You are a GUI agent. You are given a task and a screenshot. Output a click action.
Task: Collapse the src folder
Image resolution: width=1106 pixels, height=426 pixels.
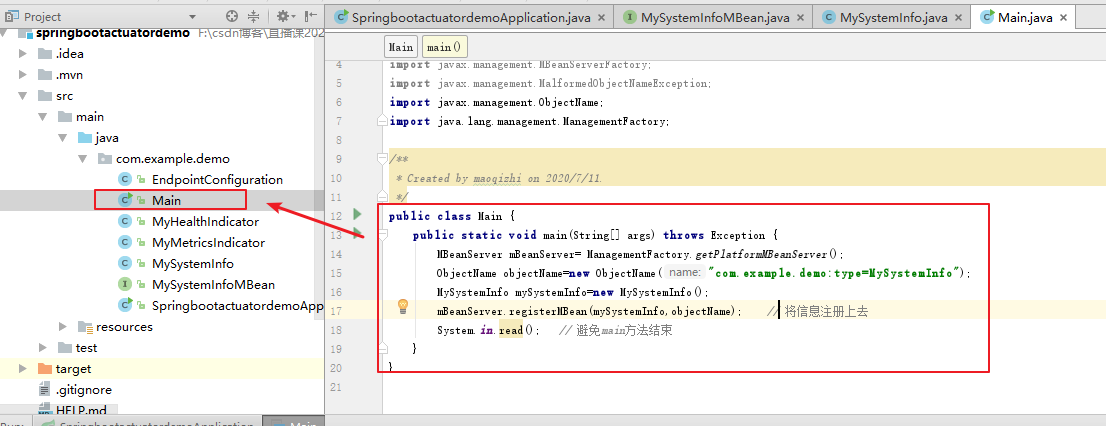(x=23, y=96)
